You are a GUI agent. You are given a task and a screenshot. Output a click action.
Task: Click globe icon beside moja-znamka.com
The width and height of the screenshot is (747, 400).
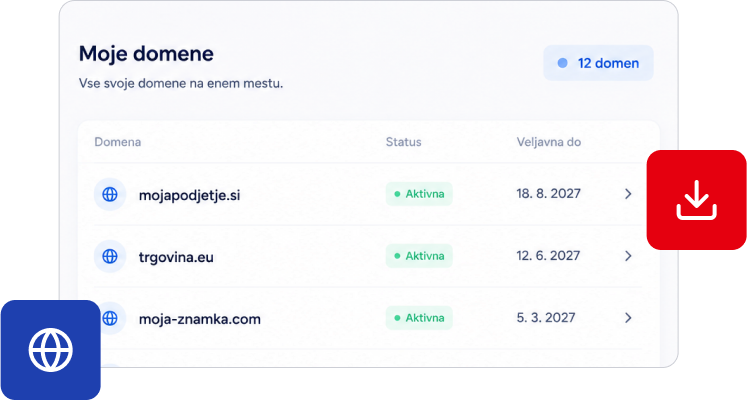(x=110, y=318)
